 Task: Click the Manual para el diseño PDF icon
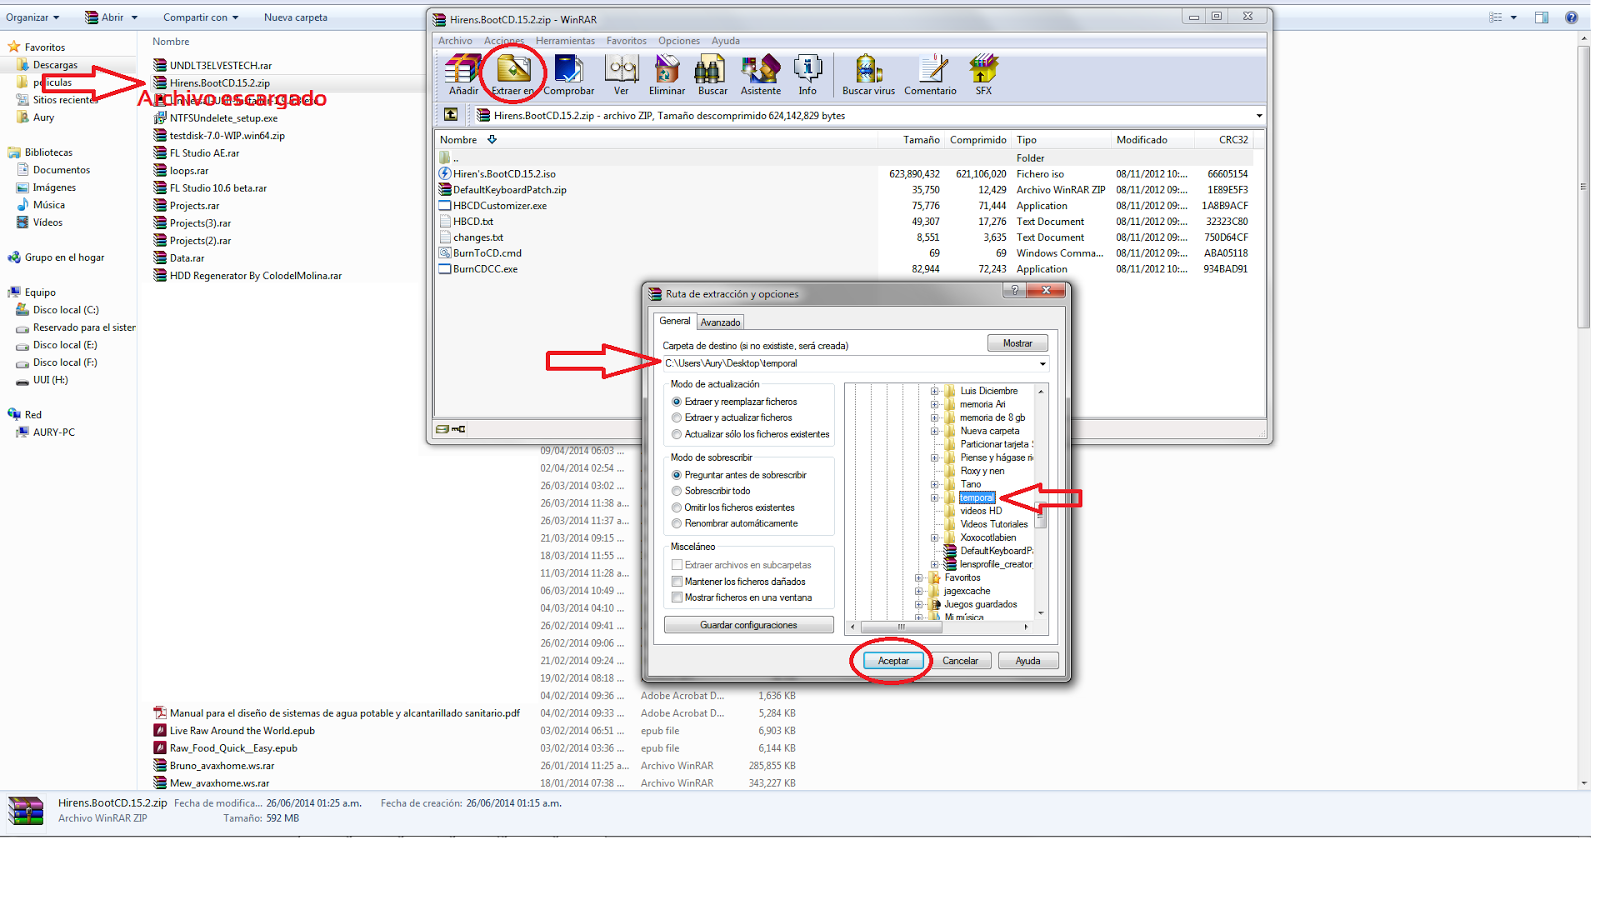[160, 713]
